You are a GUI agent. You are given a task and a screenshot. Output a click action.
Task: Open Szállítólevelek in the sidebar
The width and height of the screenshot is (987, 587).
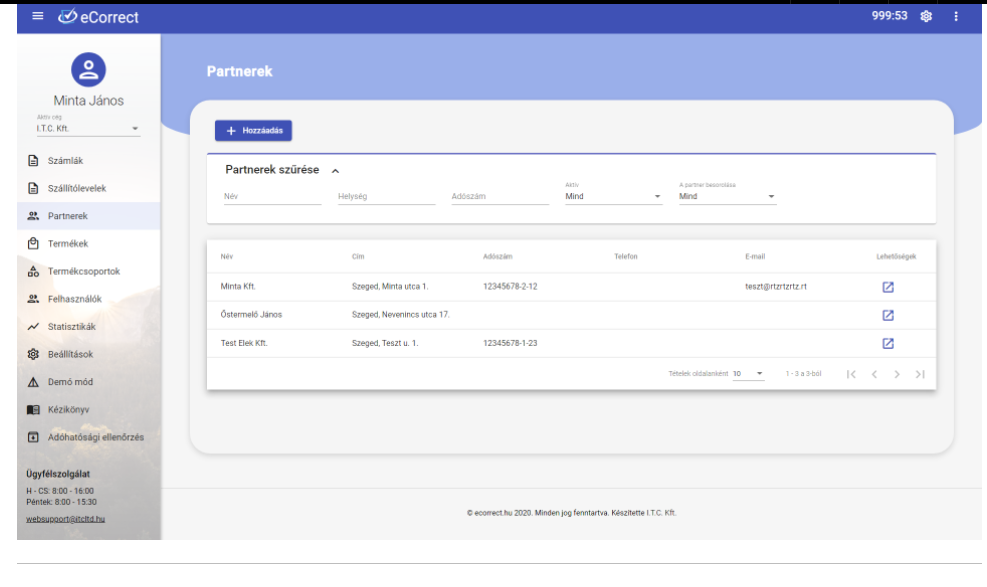[x=88, y=188]
